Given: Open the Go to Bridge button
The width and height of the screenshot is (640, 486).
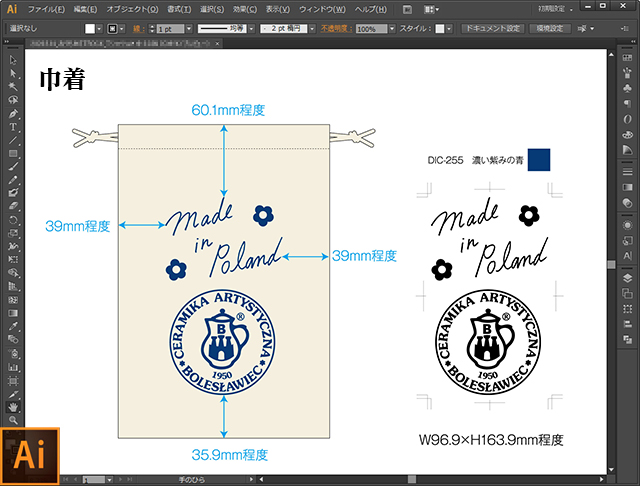Looking at the screenshot, I should click(407, 9).
